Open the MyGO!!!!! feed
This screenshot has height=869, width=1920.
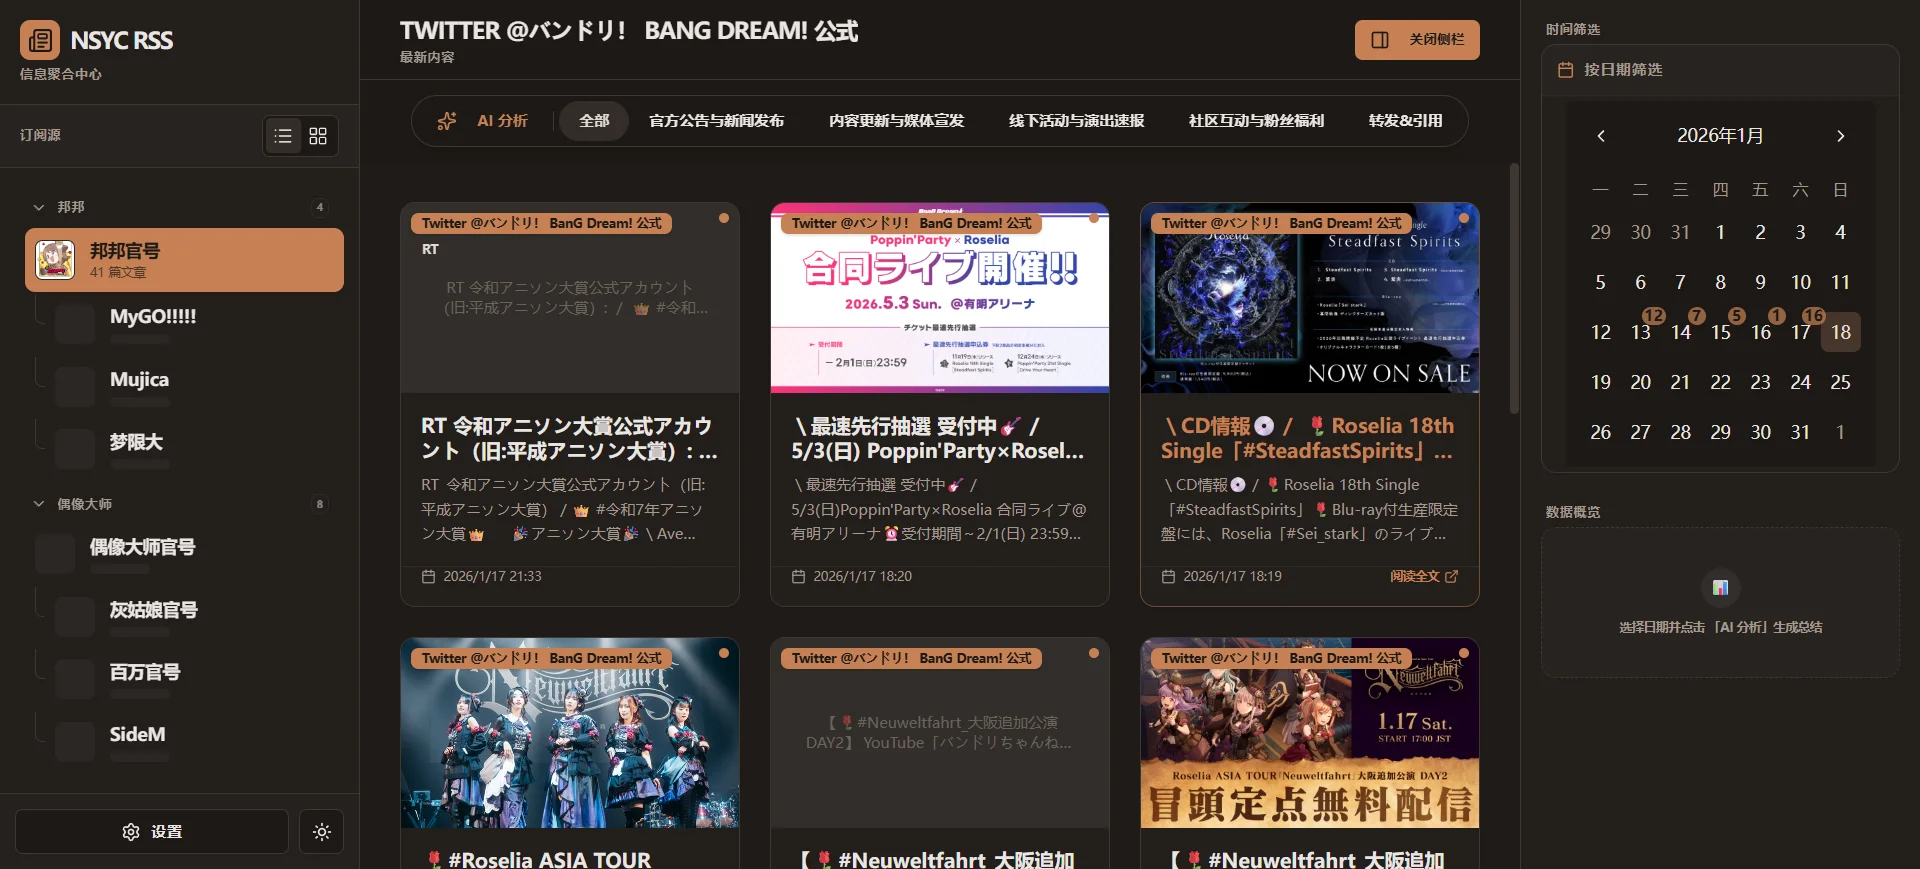153,317
